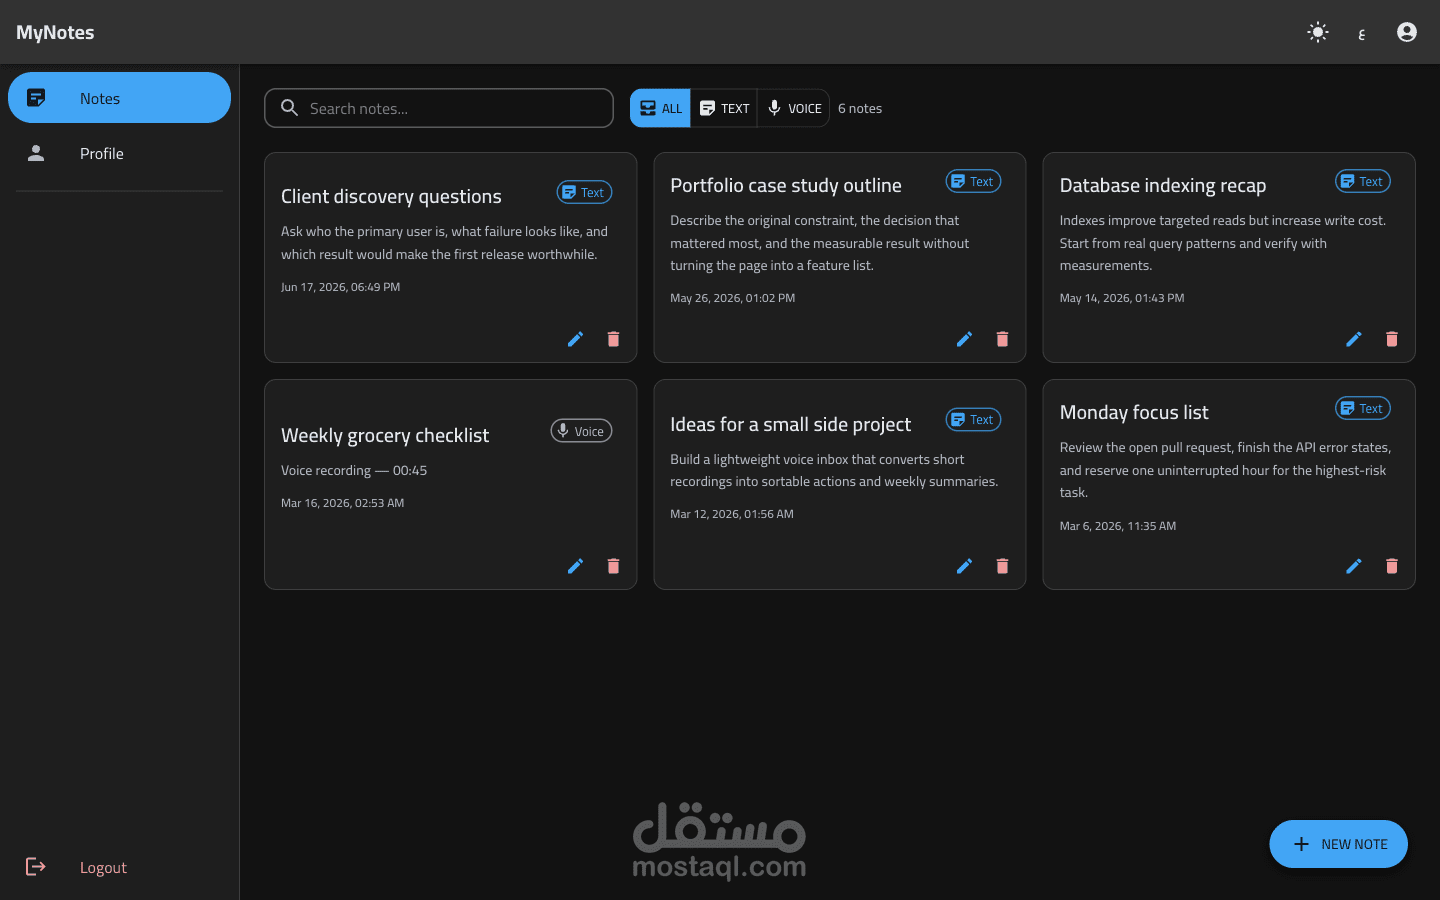The width and height of the screenshot is (1440, 900).
Task: Open the user account avatar menu
Action: tap(1407, 32)
